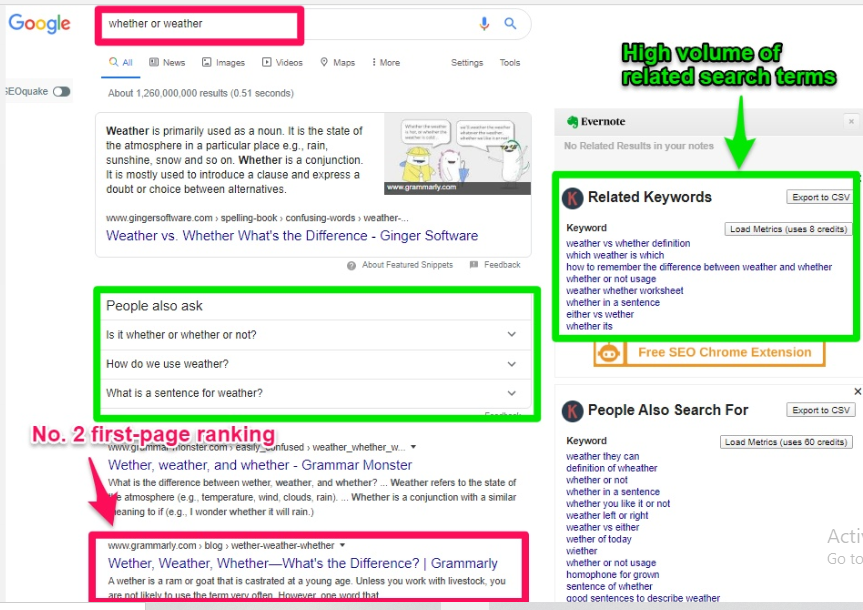This screenshot has width=863, height=610.
Task: Open Grammar Monster wether, weather result
Action: click(x=260, y=465)
